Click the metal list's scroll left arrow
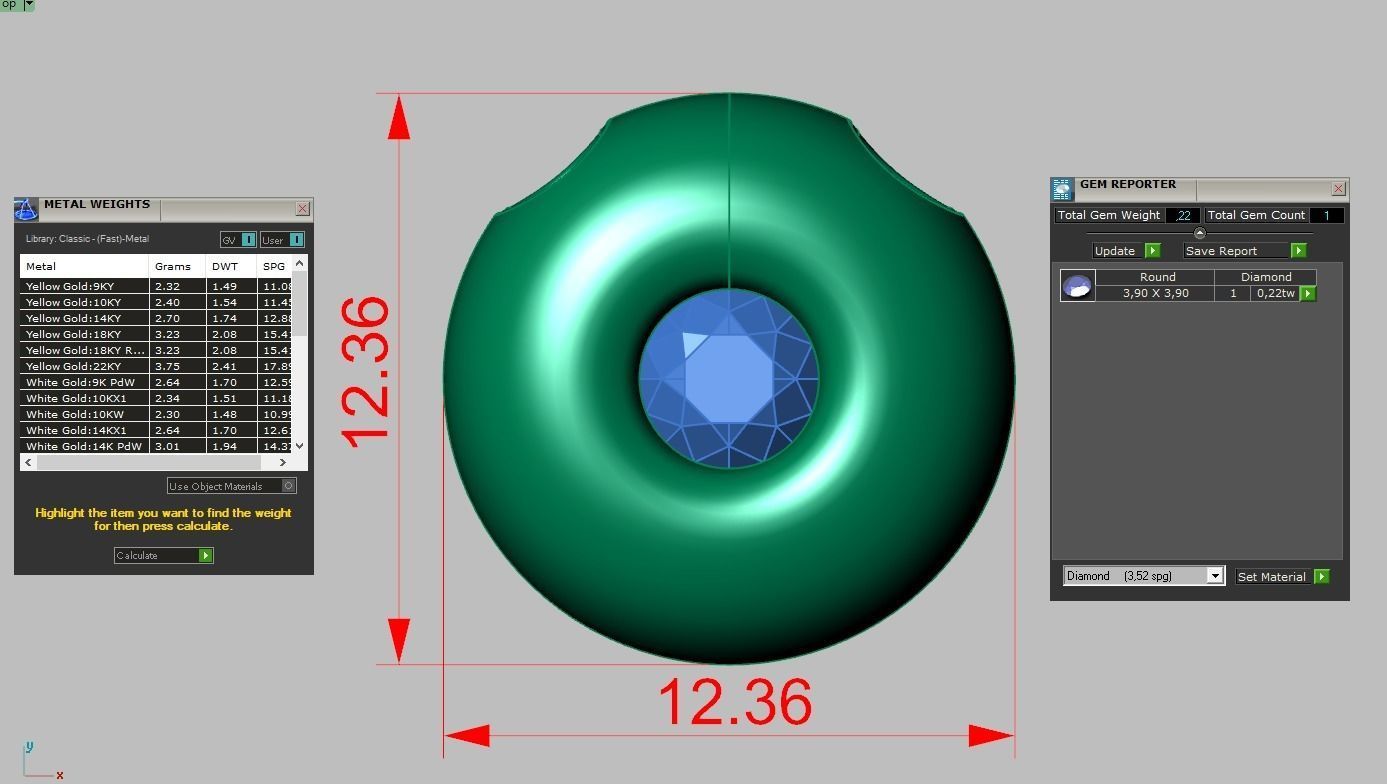The image size is (1387, 784). [x=28, y=462]
